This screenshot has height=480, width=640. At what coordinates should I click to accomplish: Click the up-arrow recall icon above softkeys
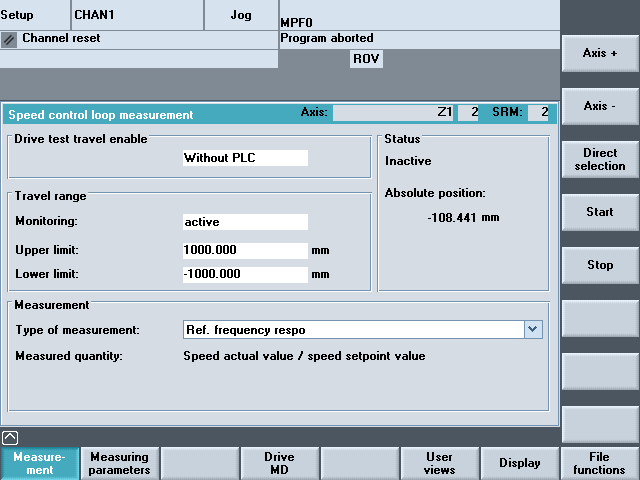pos(10,438)
